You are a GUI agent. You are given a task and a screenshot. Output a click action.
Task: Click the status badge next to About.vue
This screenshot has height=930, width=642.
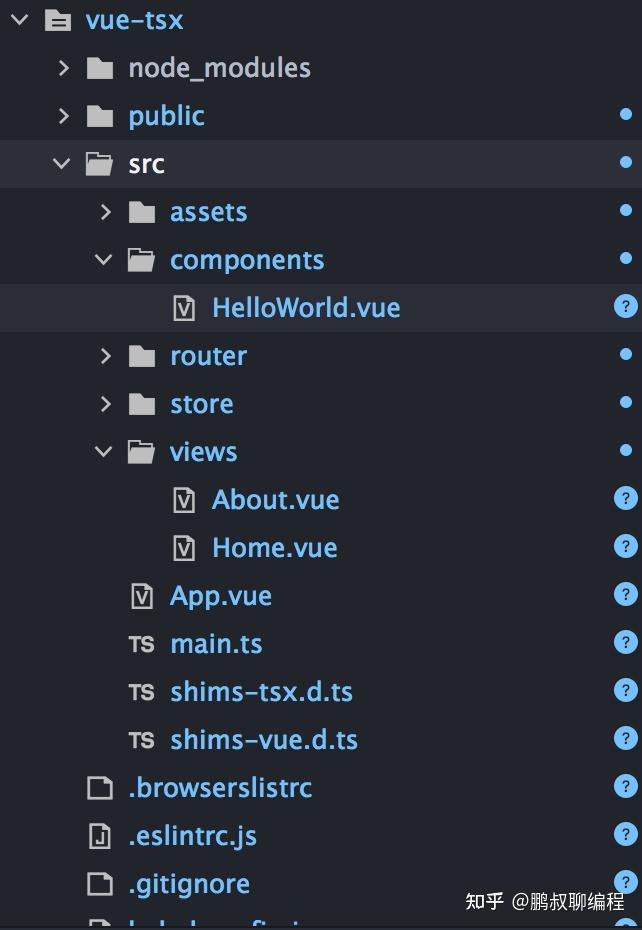point(625,499)
